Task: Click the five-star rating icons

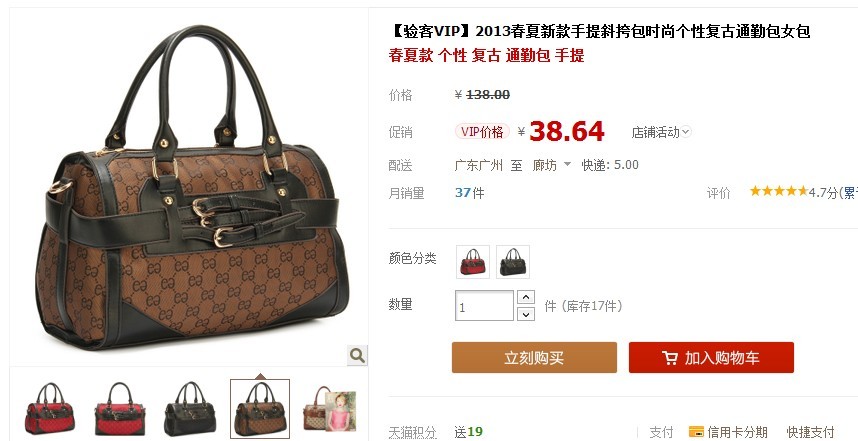Action: point(779,191)
